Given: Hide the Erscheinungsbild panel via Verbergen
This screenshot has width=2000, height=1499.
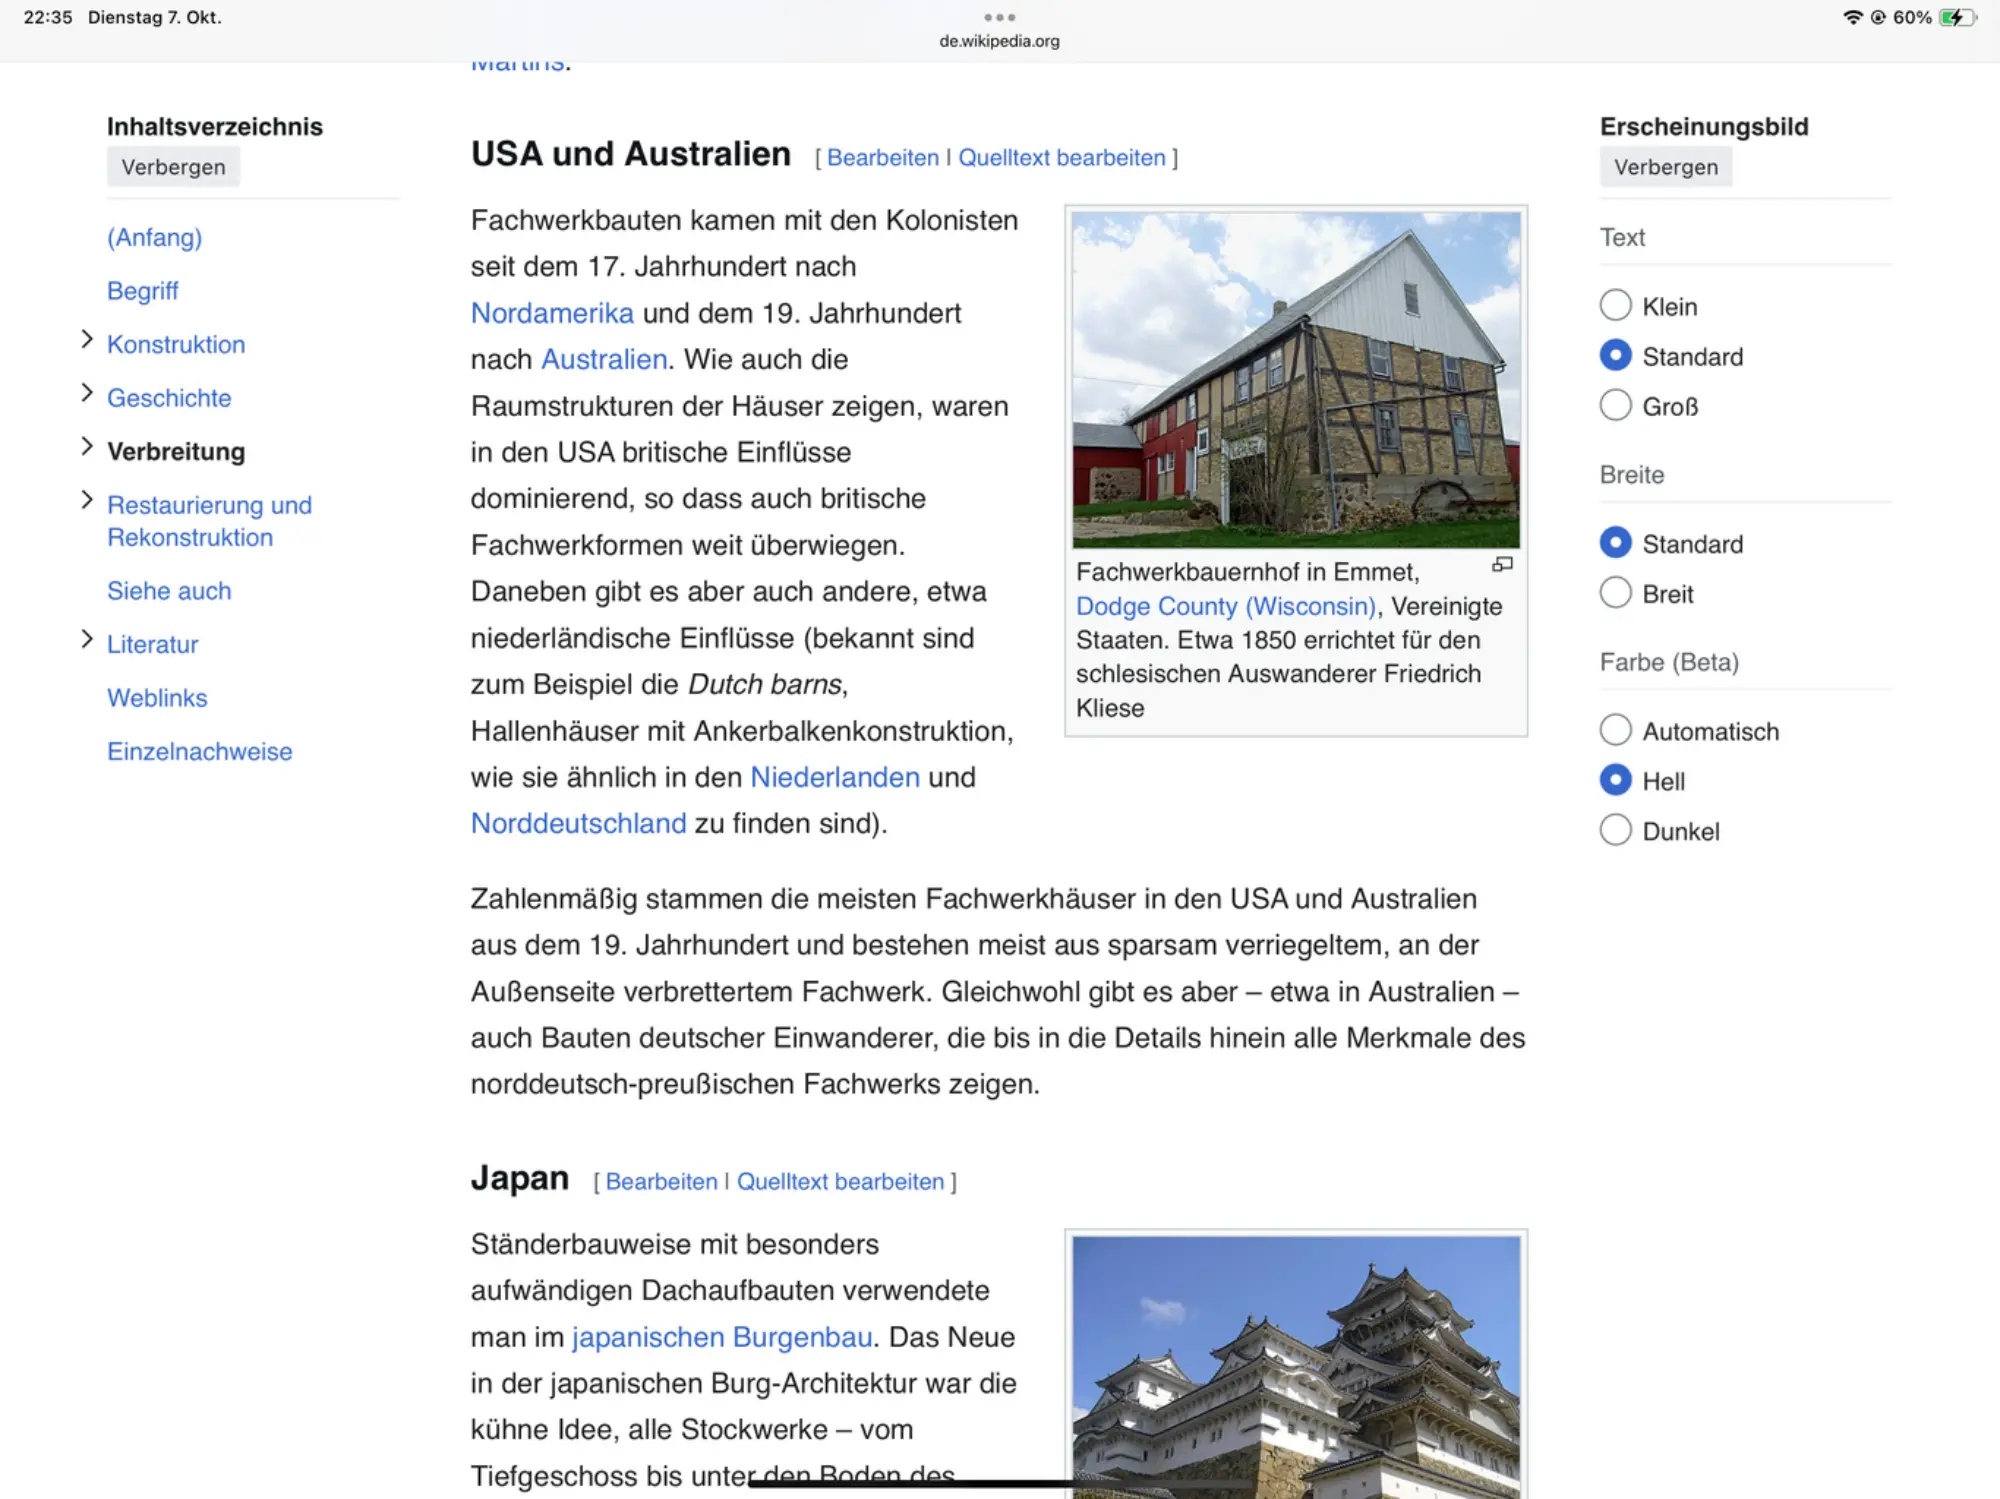Looking at the screenshot, I should click(x=1665, y=167).
